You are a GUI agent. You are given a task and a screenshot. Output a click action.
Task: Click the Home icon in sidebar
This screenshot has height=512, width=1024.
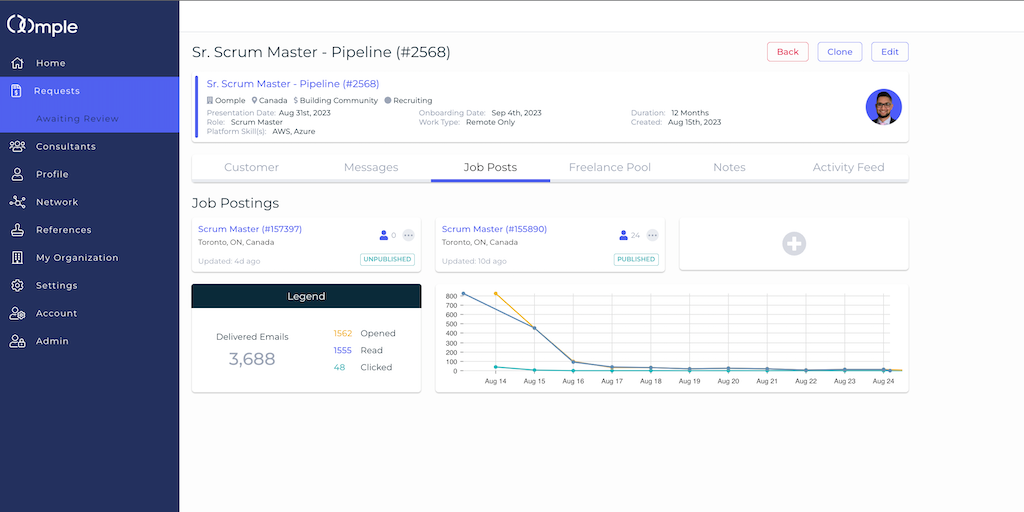click(17, 63)
